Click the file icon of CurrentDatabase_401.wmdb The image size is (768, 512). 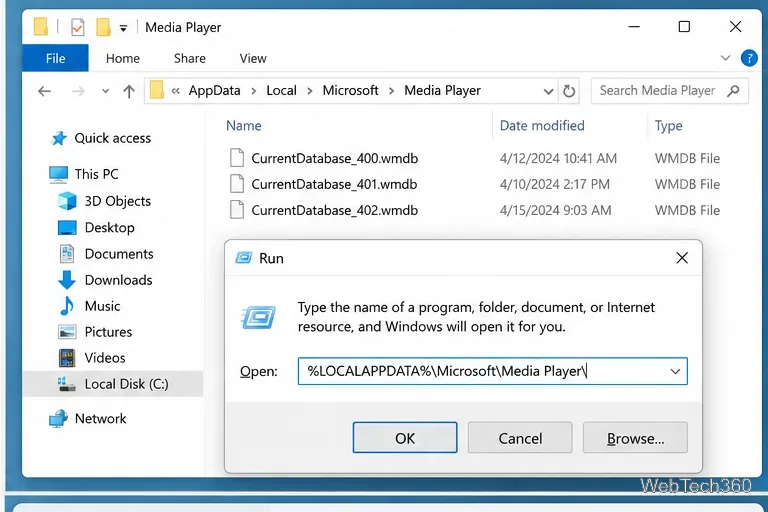click(237, 184)
